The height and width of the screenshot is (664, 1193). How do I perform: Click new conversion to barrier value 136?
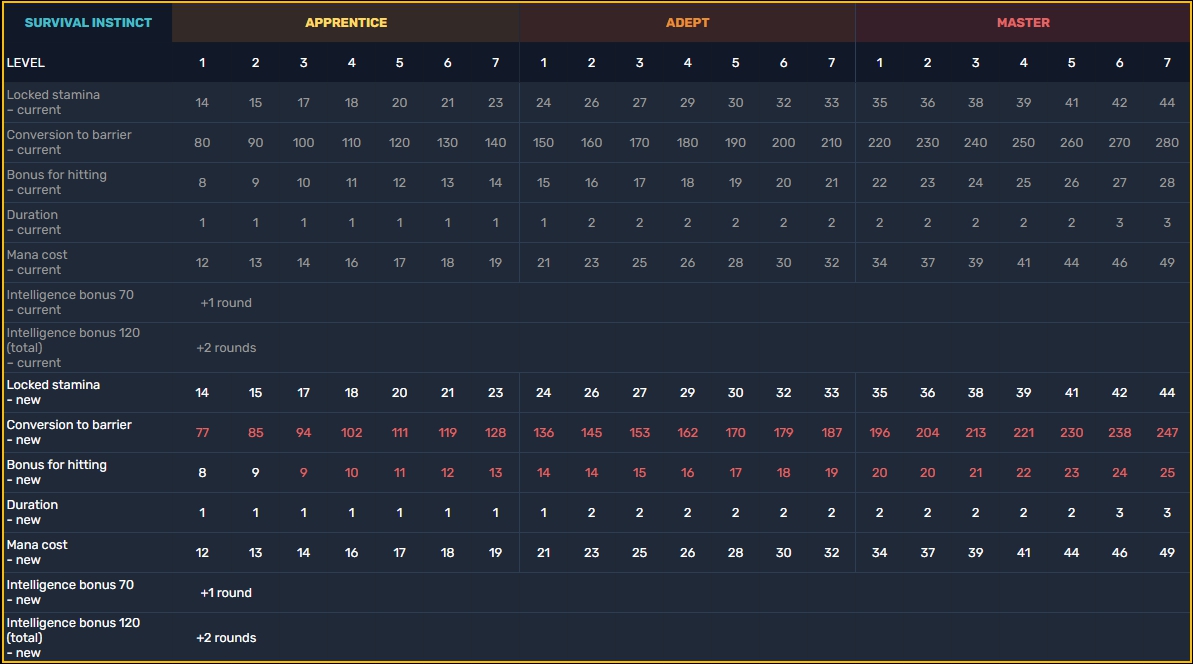tap(543, 433)
